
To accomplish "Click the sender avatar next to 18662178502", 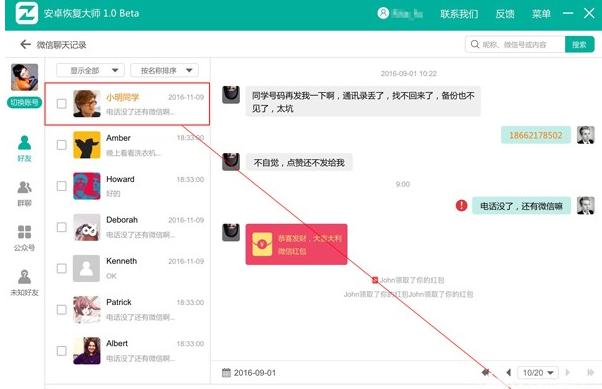I will pyautogui.click(x=585, y=135).
